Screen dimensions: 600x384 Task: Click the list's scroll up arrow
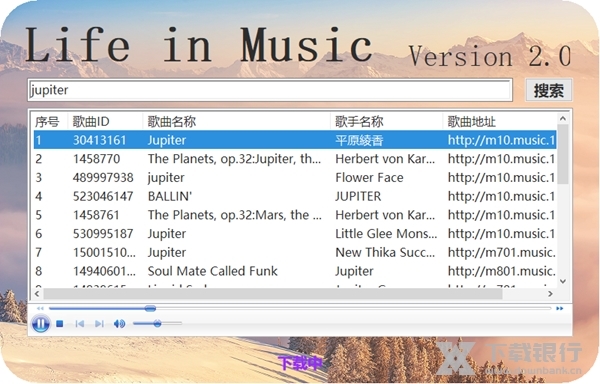(563, 119)
